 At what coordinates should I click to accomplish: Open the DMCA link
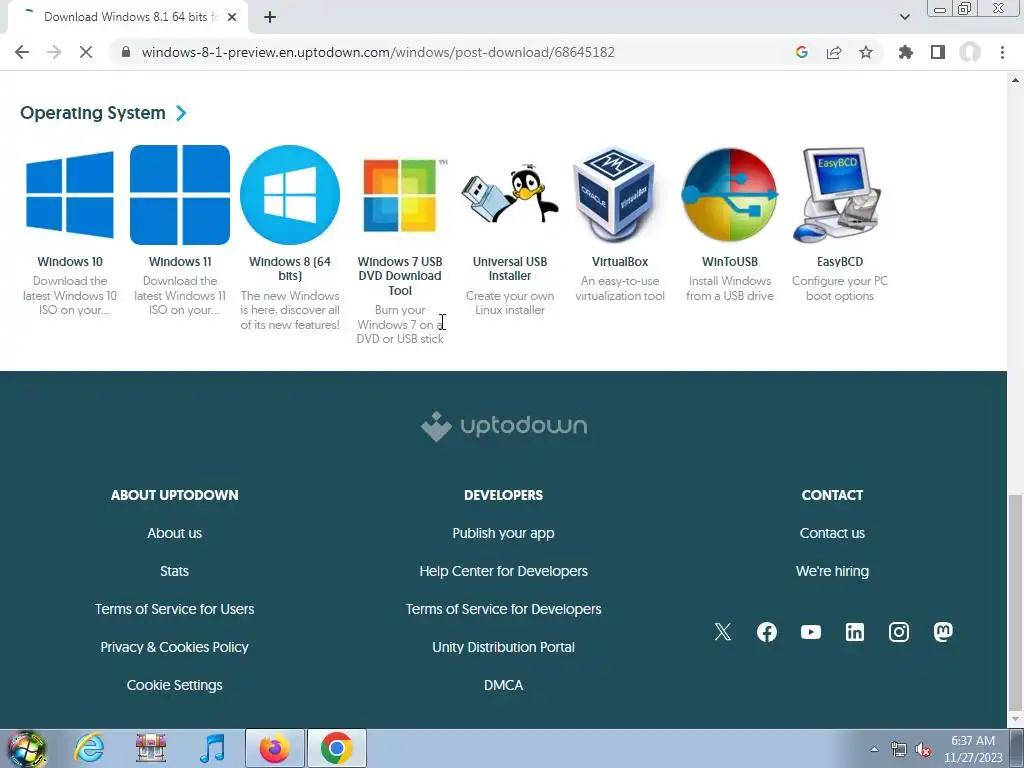(504, 684)
